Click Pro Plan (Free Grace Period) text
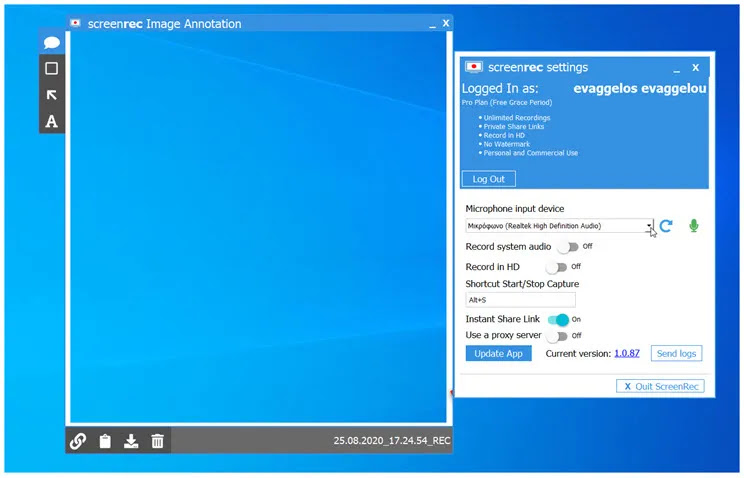Image resolution: width=744 pixels, height=478 pixels. click(507, 103)
